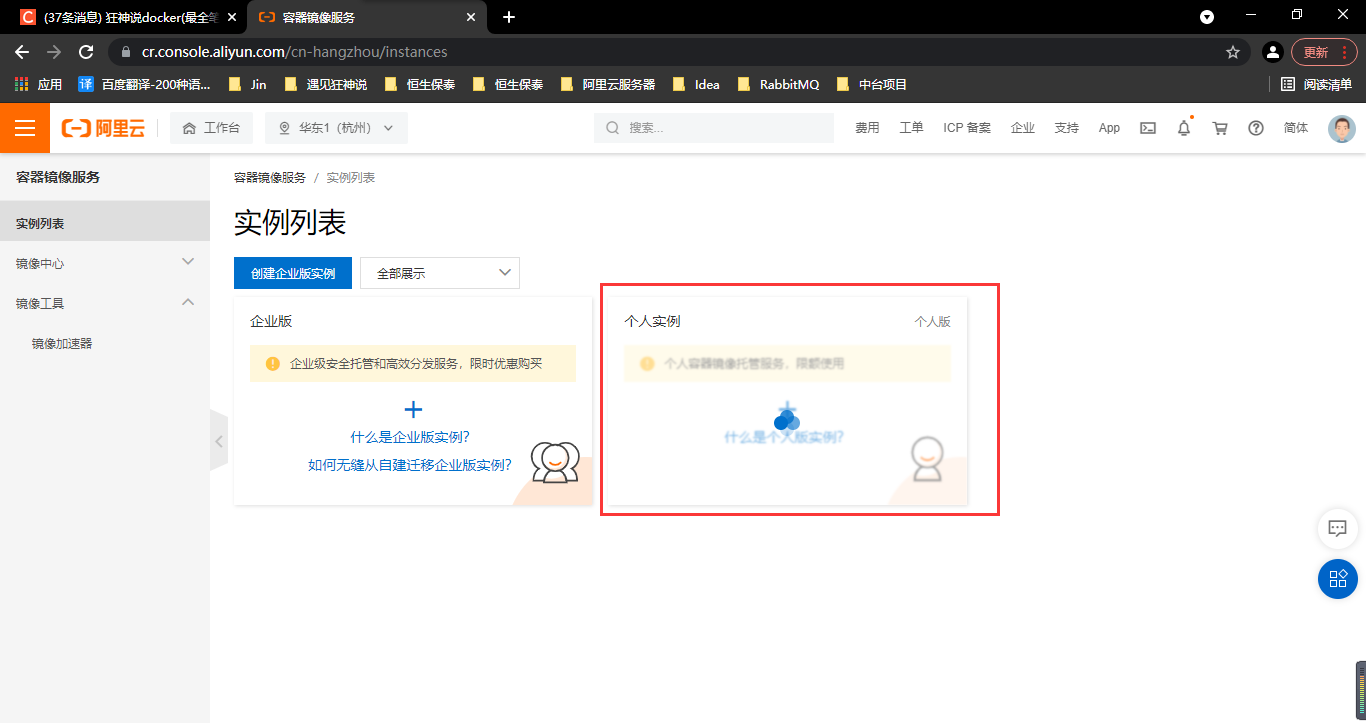Image resolution: width=1366 pixels, height=723 pixels.
Task: Expand 镜像中心 in the sidebar
Action: (105, 263)
